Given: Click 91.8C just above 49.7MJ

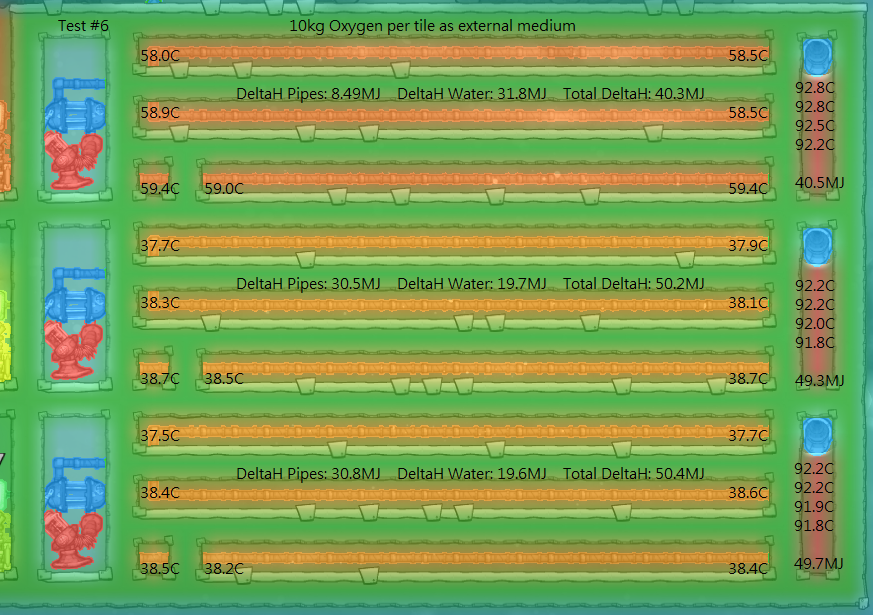Looking at the screenshot, I should click(x=813, y=525).
